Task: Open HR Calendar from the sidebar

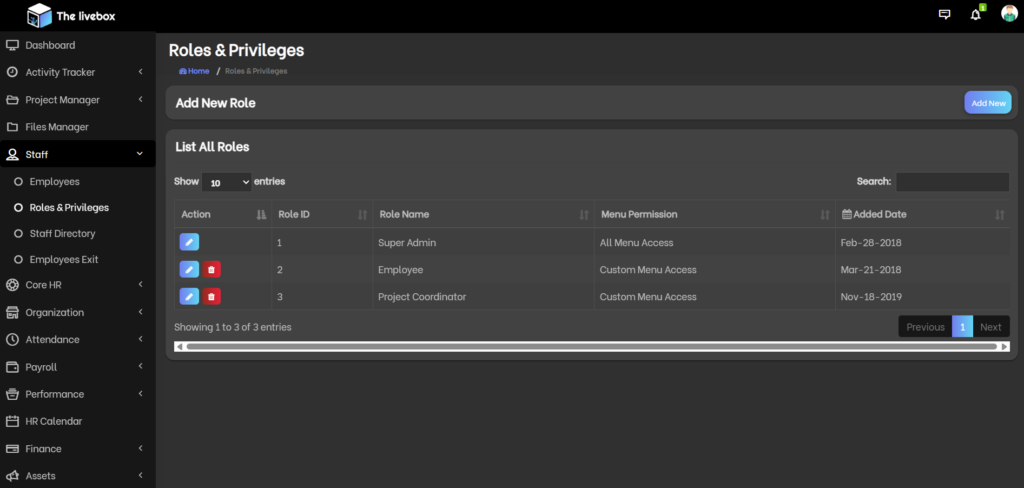Action: tap(53, 421)
